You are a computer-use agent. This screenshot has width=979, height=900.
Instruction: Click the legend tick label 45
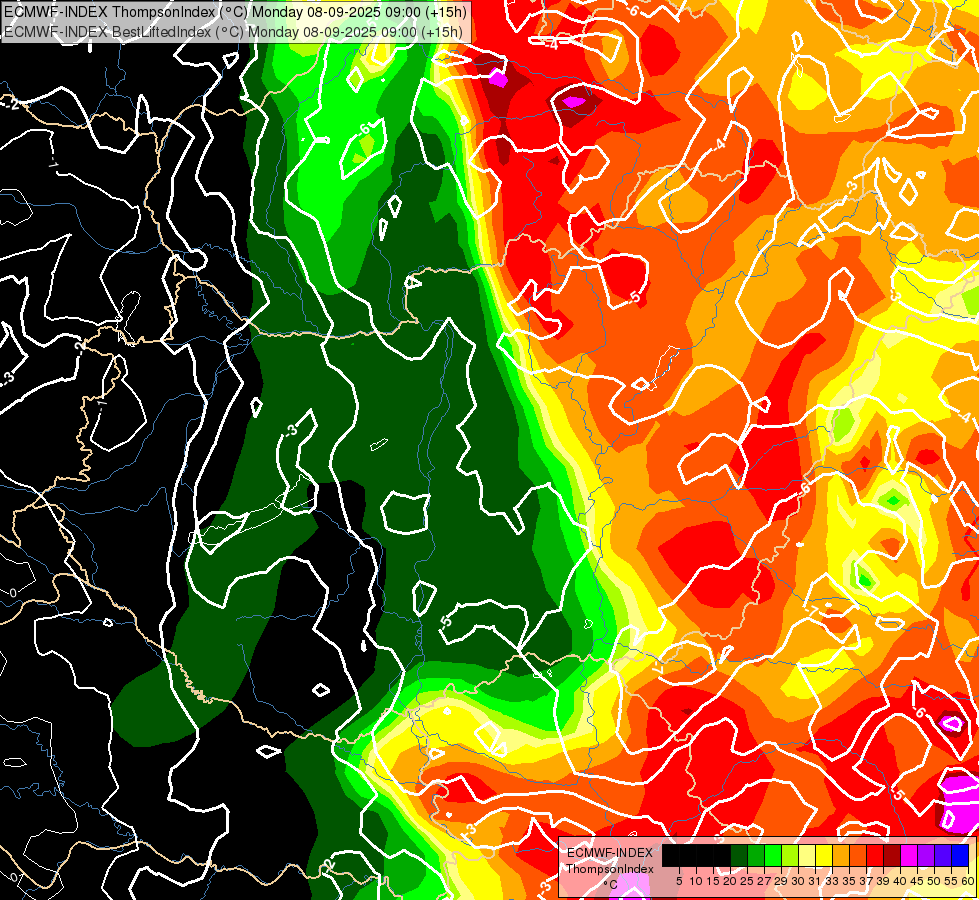coord(917,881)
